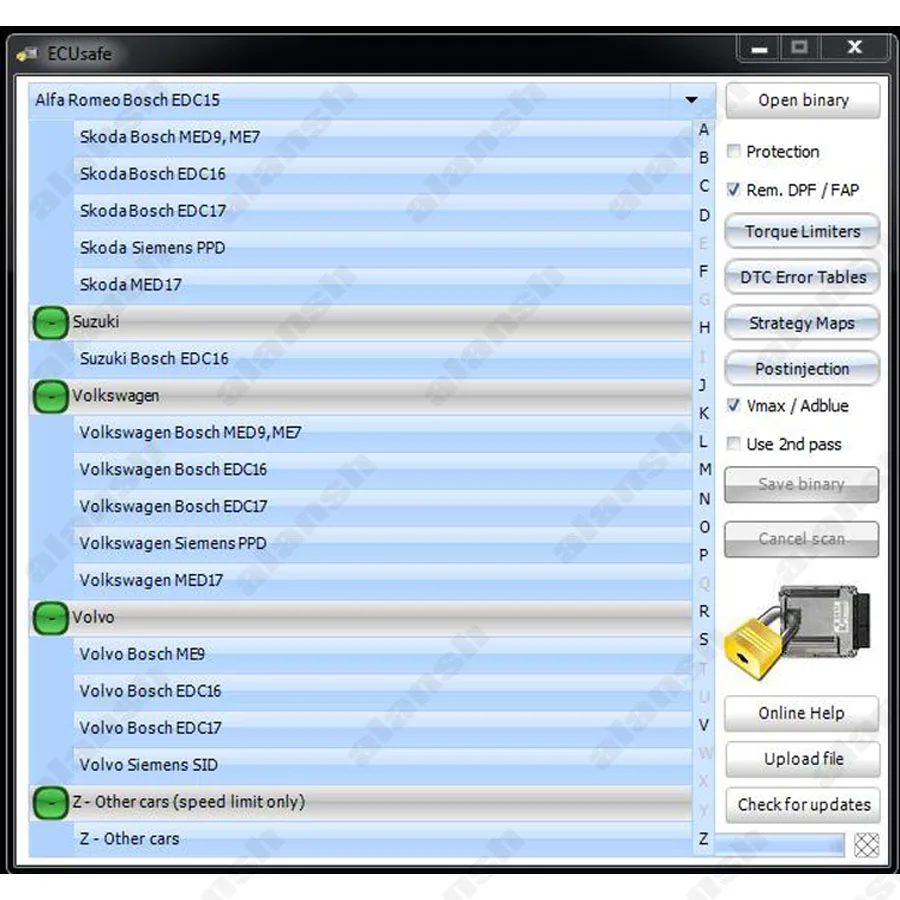
Task: Jump to letter D in index
Action: coord(704,215)
